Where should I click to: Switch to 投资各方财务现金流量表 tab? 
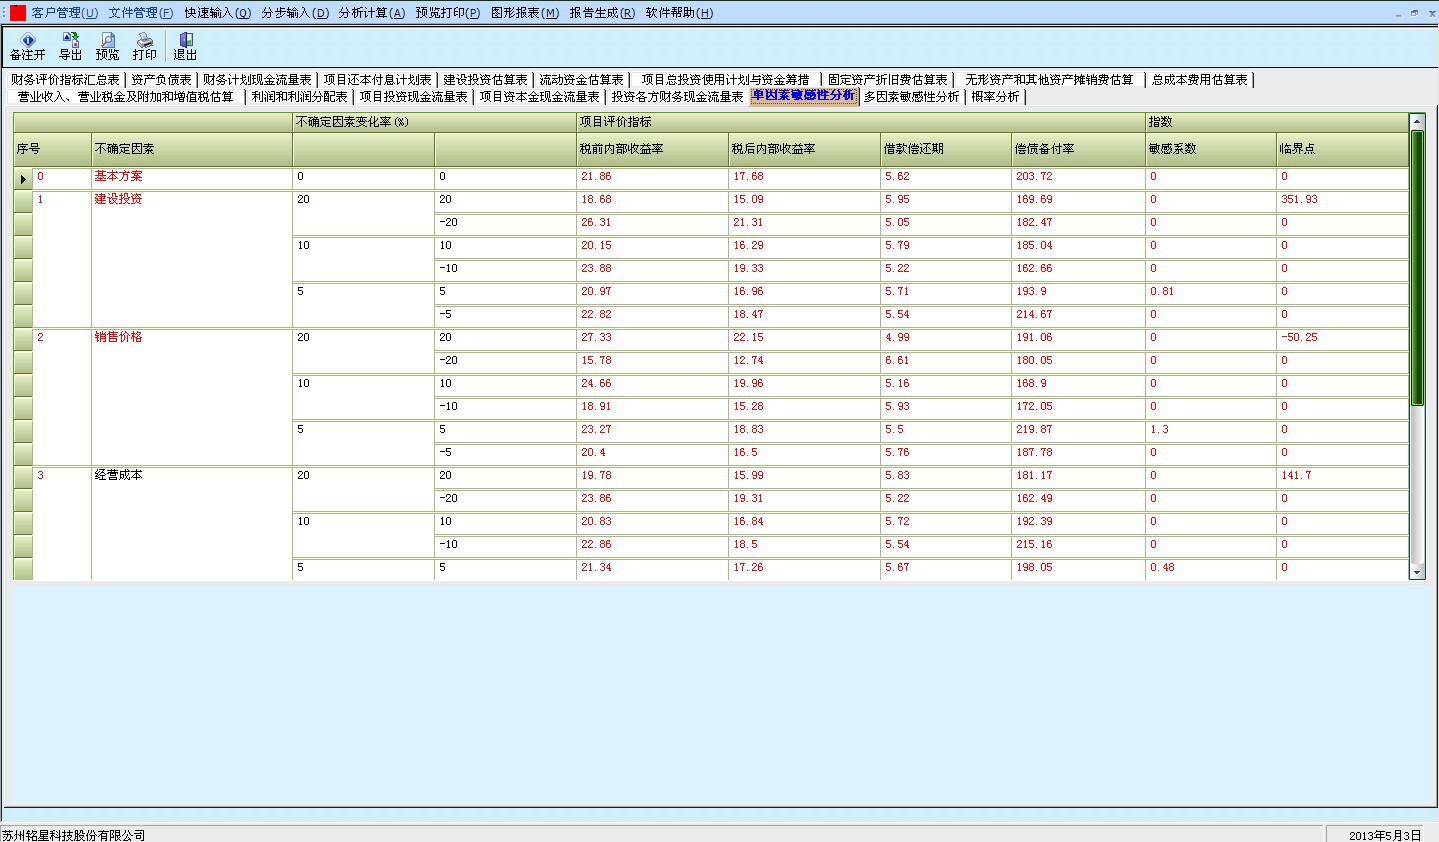[677, 97]
